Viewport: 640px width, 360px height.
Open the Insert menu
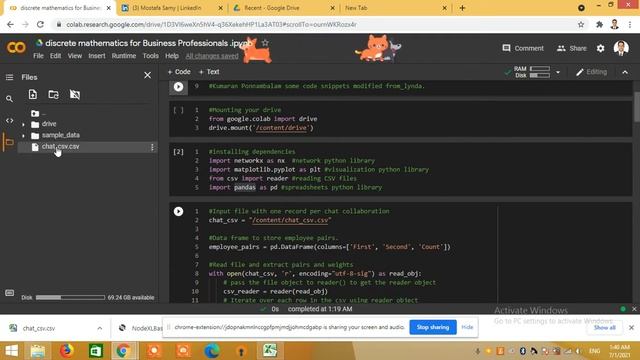click(97, 56)
